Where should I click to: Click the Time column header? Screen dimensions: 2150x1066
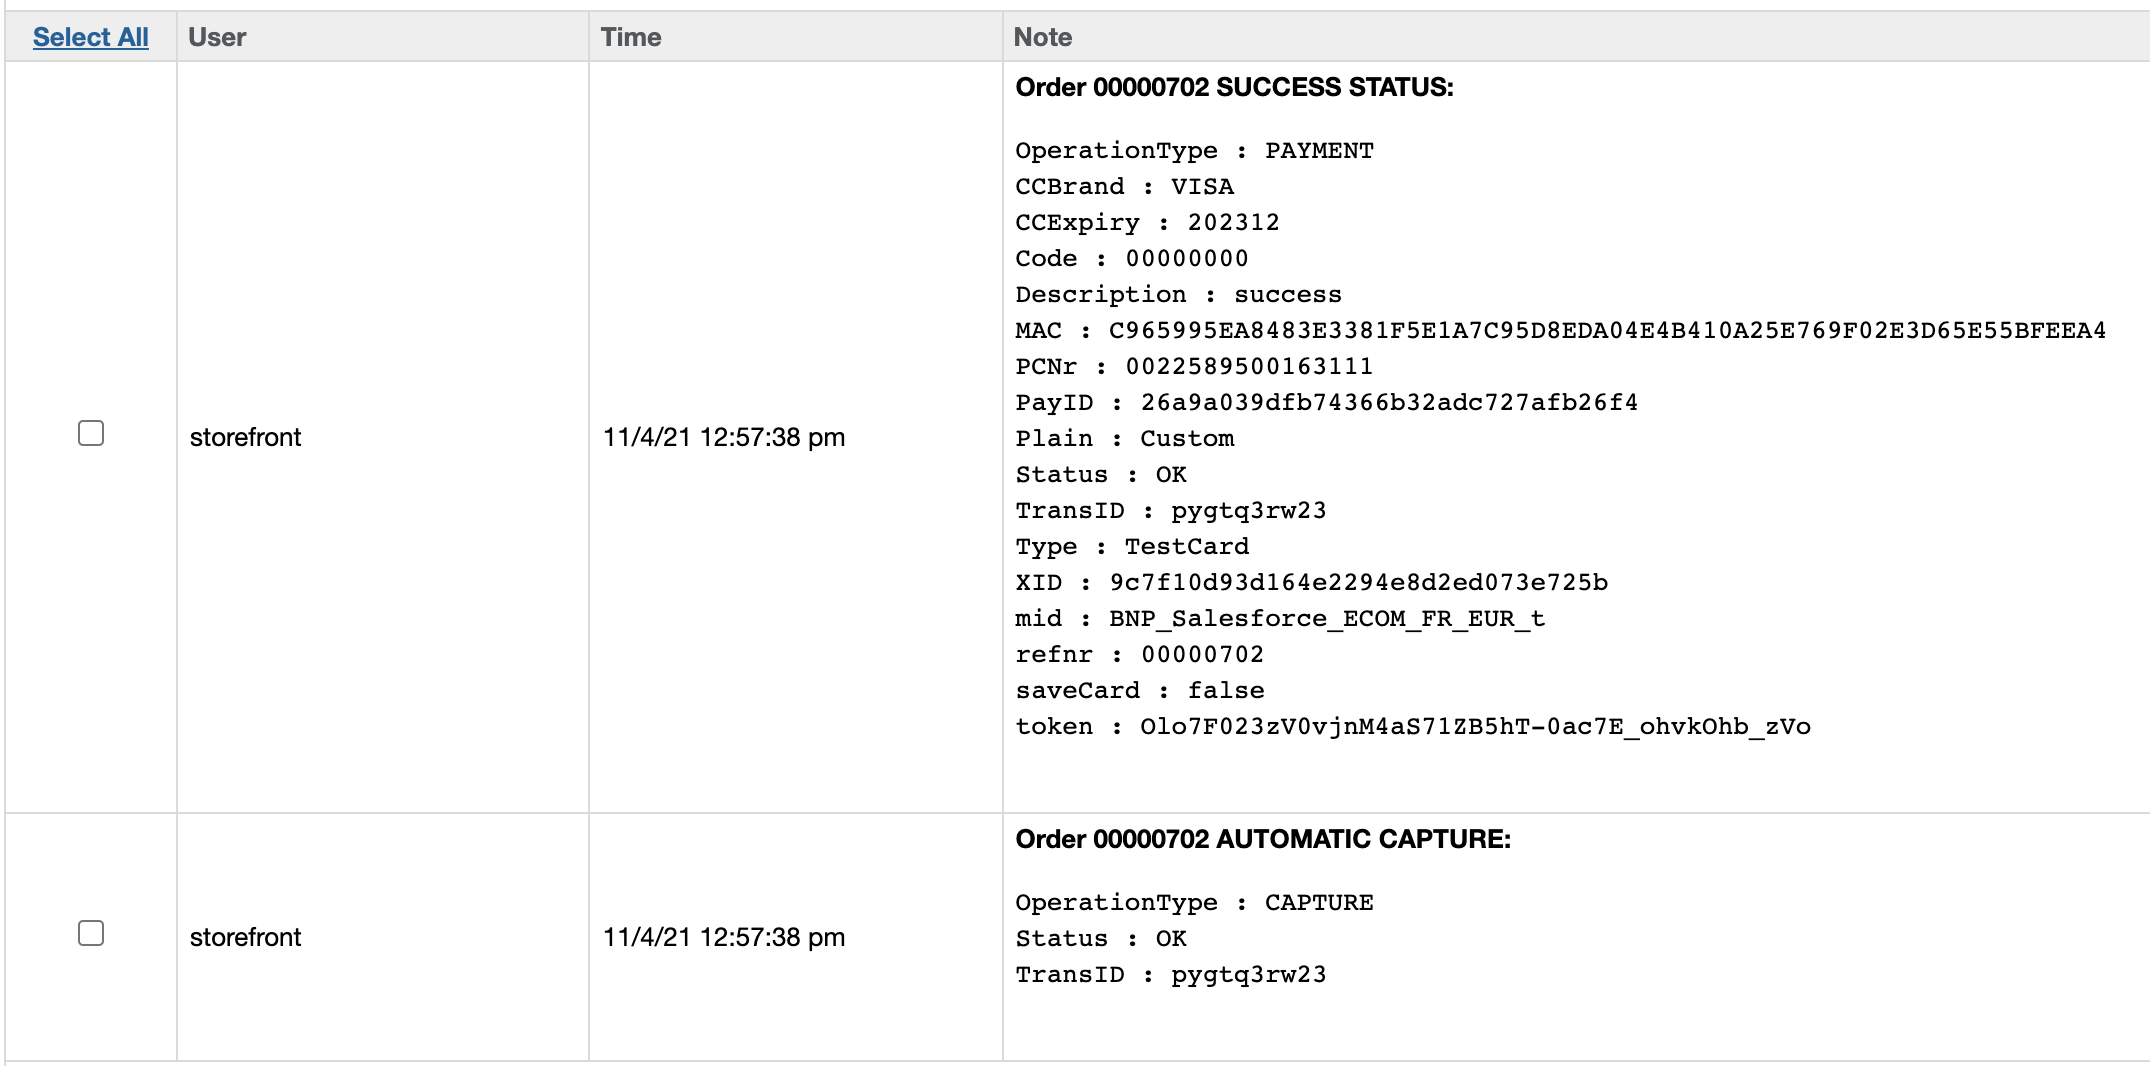click(631, 37)
